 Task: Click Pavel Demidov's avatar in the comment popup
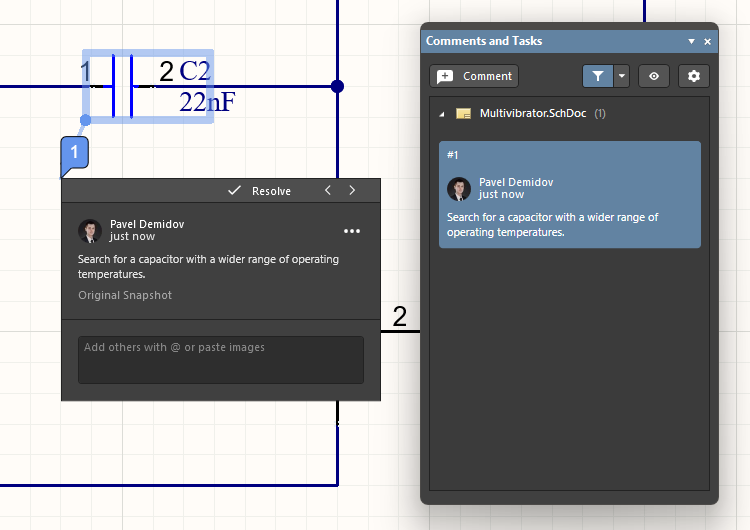pos(90,231)
